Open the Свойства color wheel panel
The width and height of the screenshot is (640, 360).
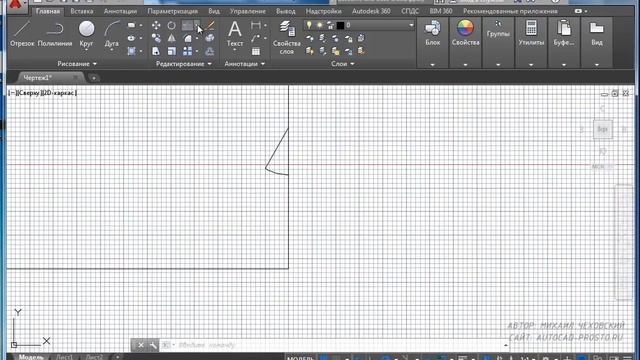pyautogui.click(x=465, y=33)
